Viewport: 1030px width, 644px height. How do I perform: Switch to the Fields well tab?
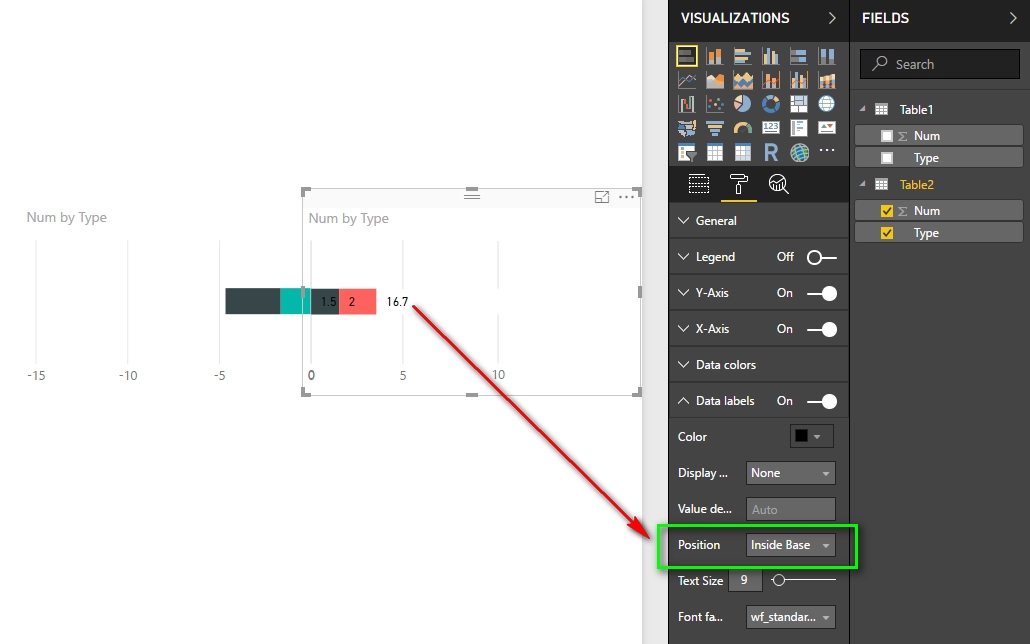click(x=698, y=184)
